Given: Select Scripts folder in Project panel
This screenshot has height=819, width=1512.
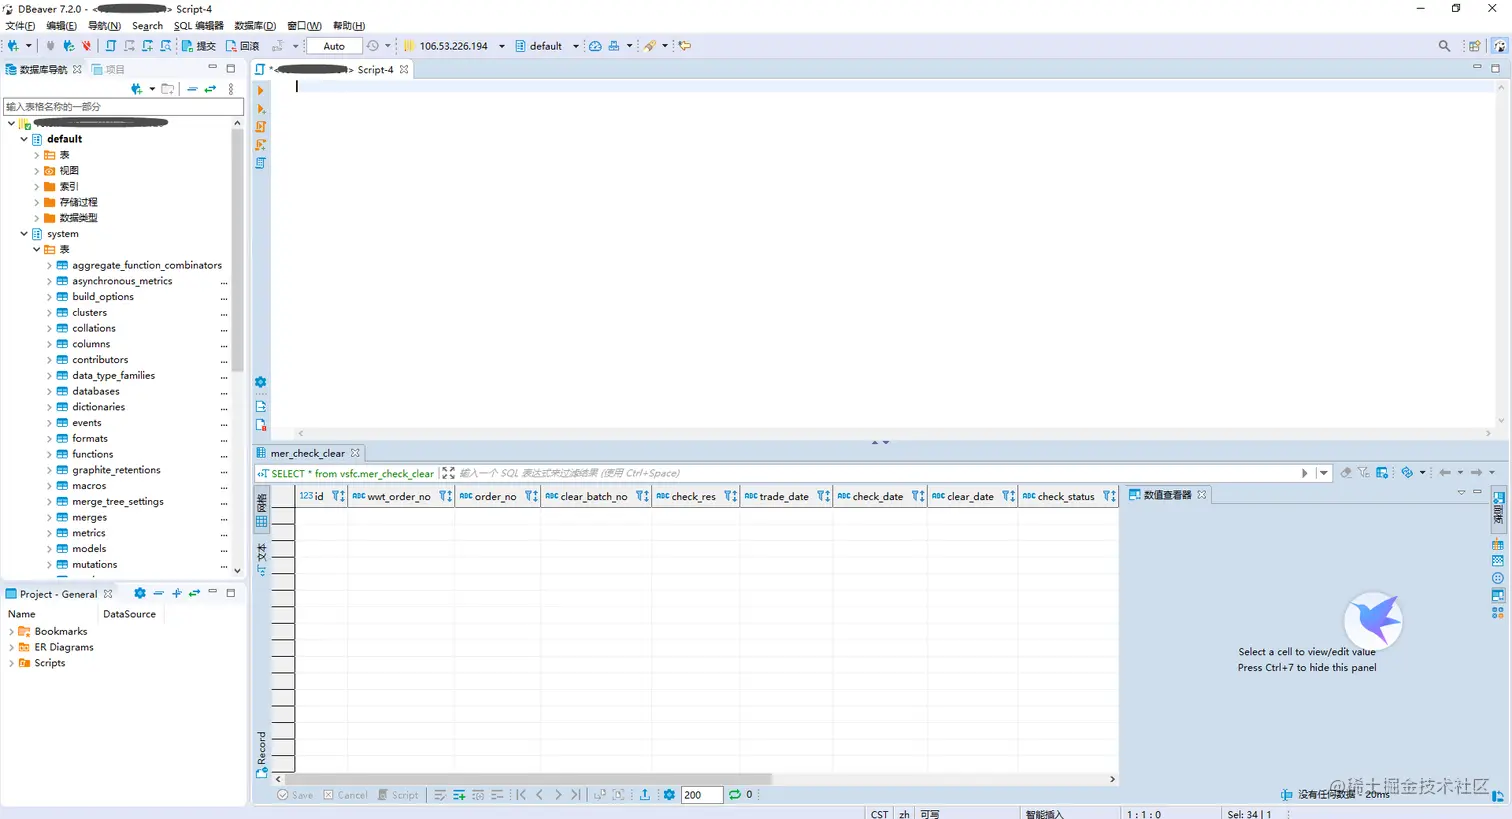Looking at the screenshot, I should click(50, 663).
